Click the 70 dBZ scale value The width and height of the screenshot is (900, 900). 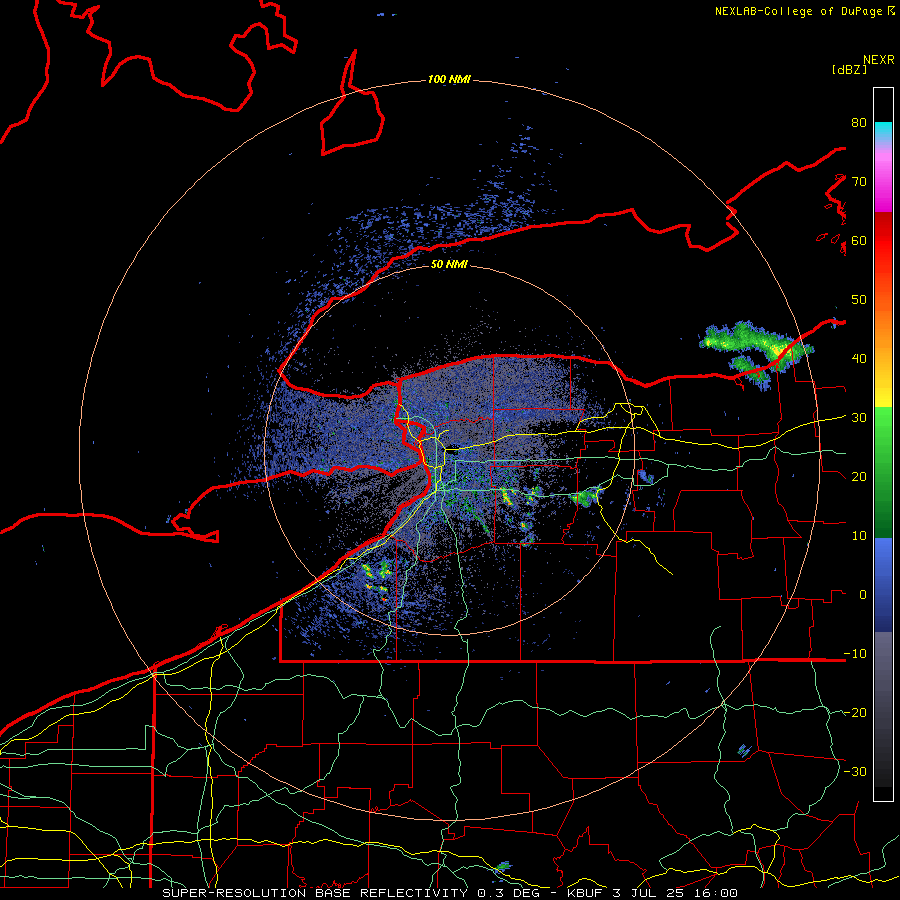click(859, 182)
